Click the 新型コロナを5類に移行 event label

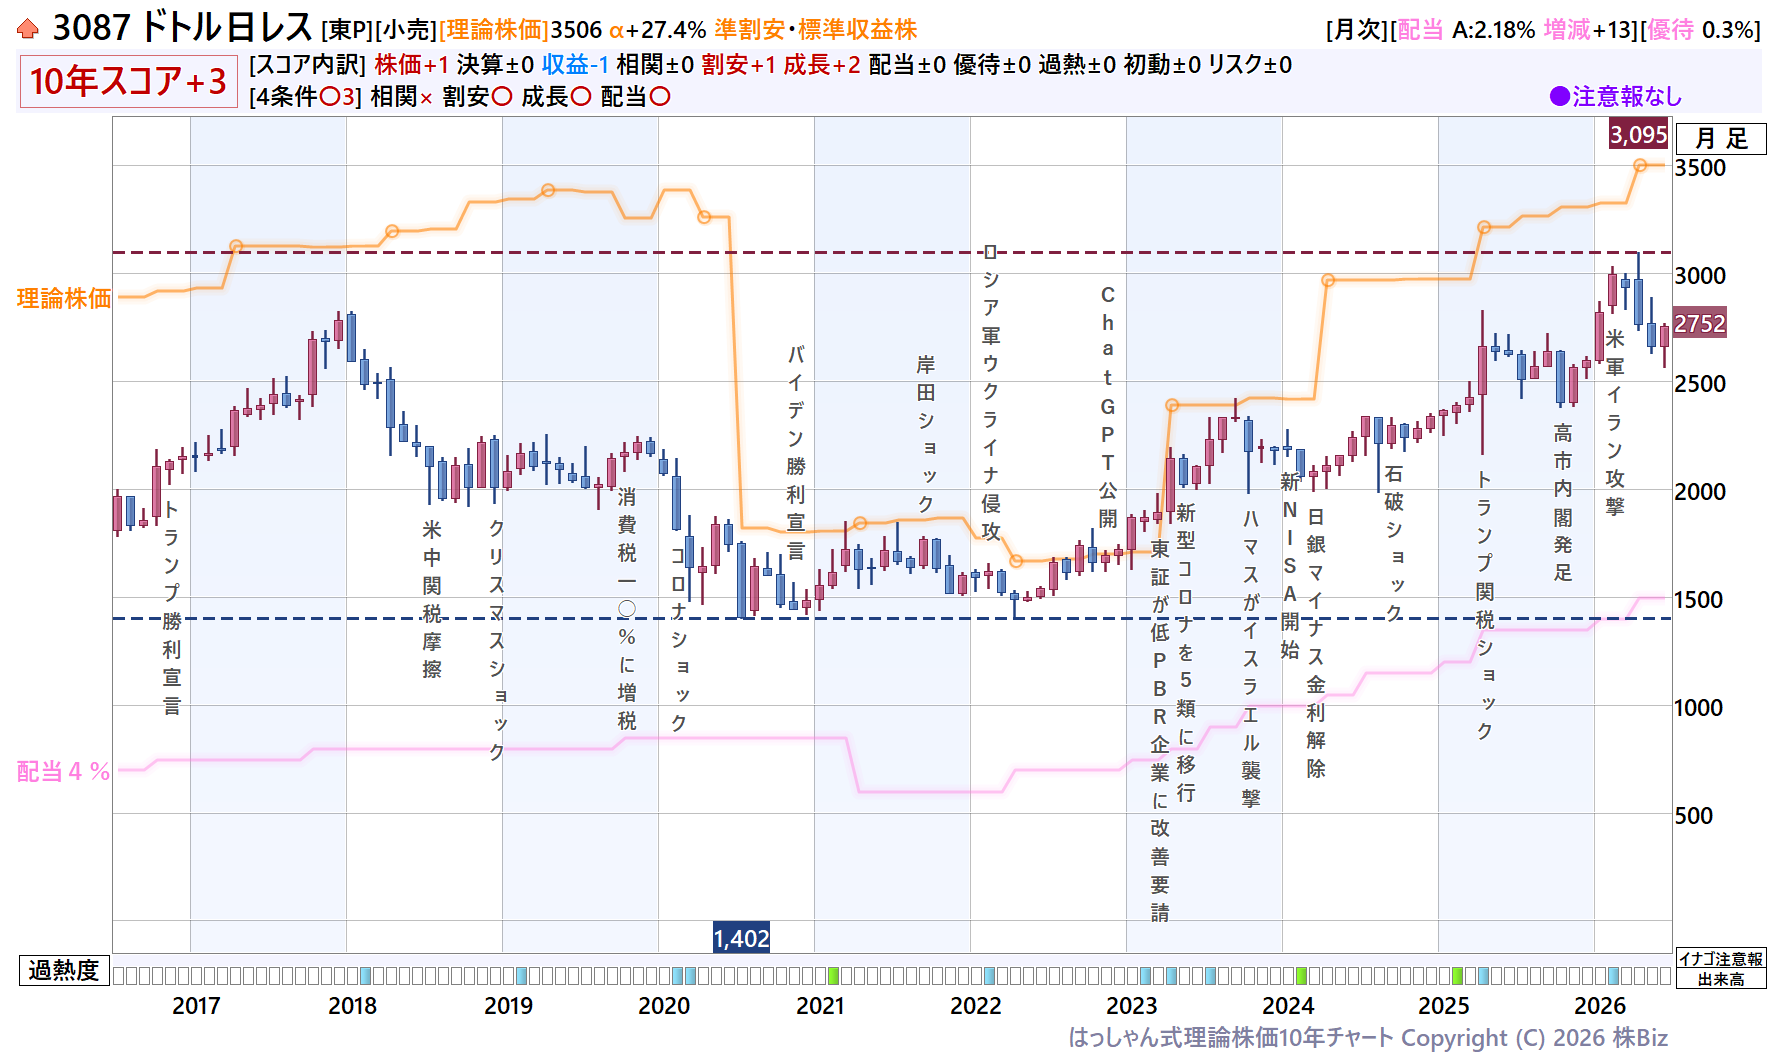(x=1186, y=652)
